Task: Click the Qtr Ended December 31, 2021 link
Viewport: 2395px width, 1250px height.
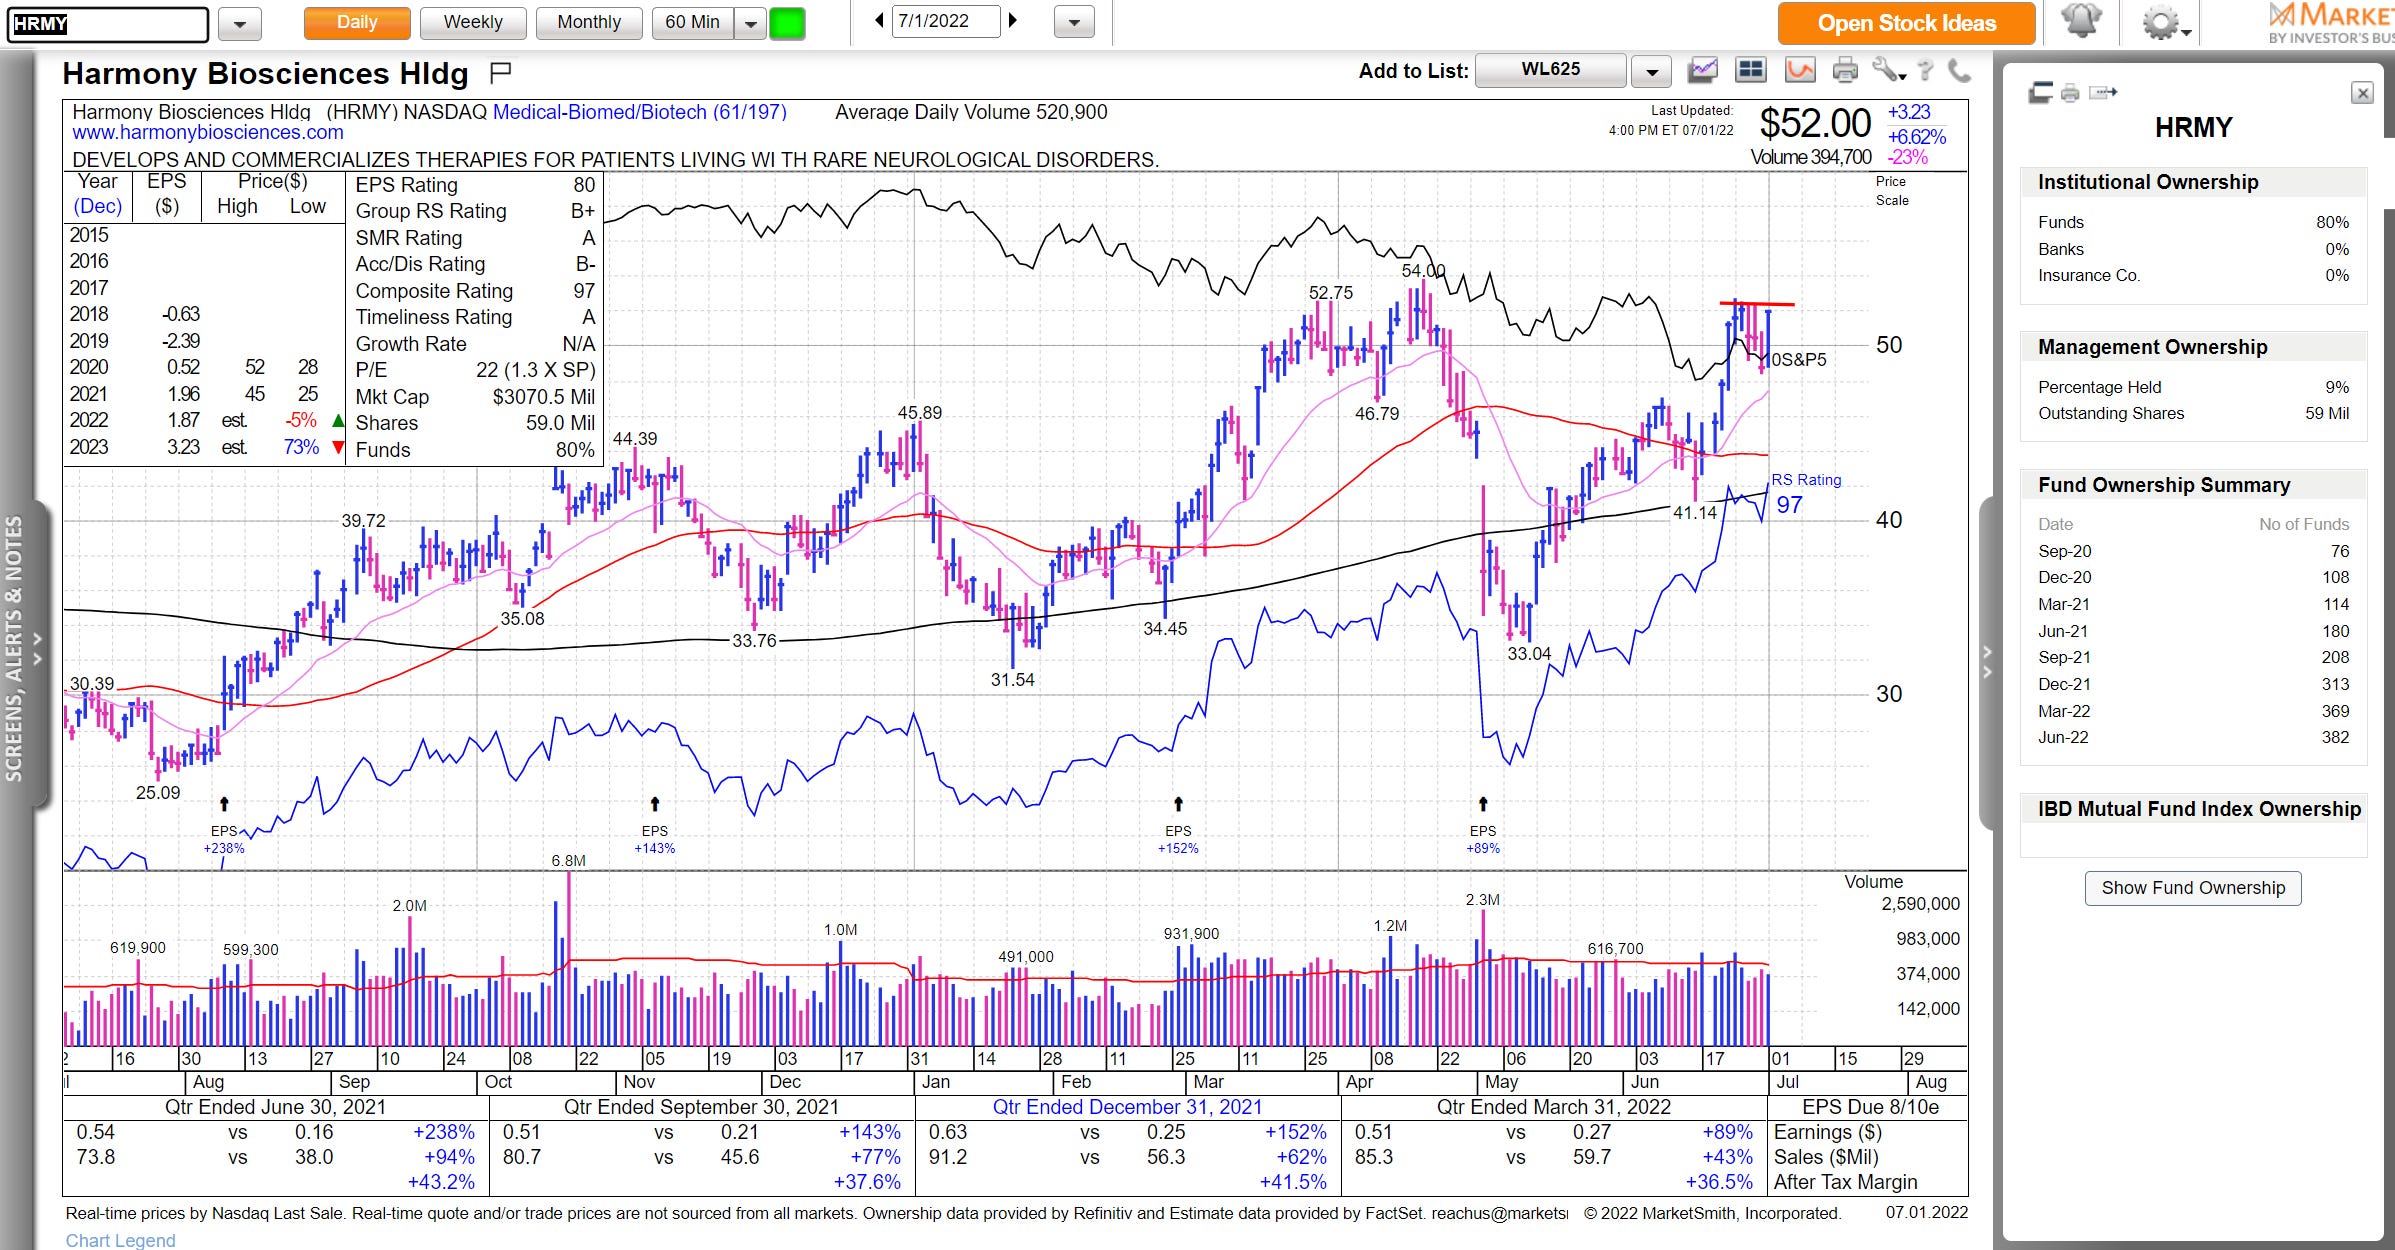Action: point(1127,1107)
